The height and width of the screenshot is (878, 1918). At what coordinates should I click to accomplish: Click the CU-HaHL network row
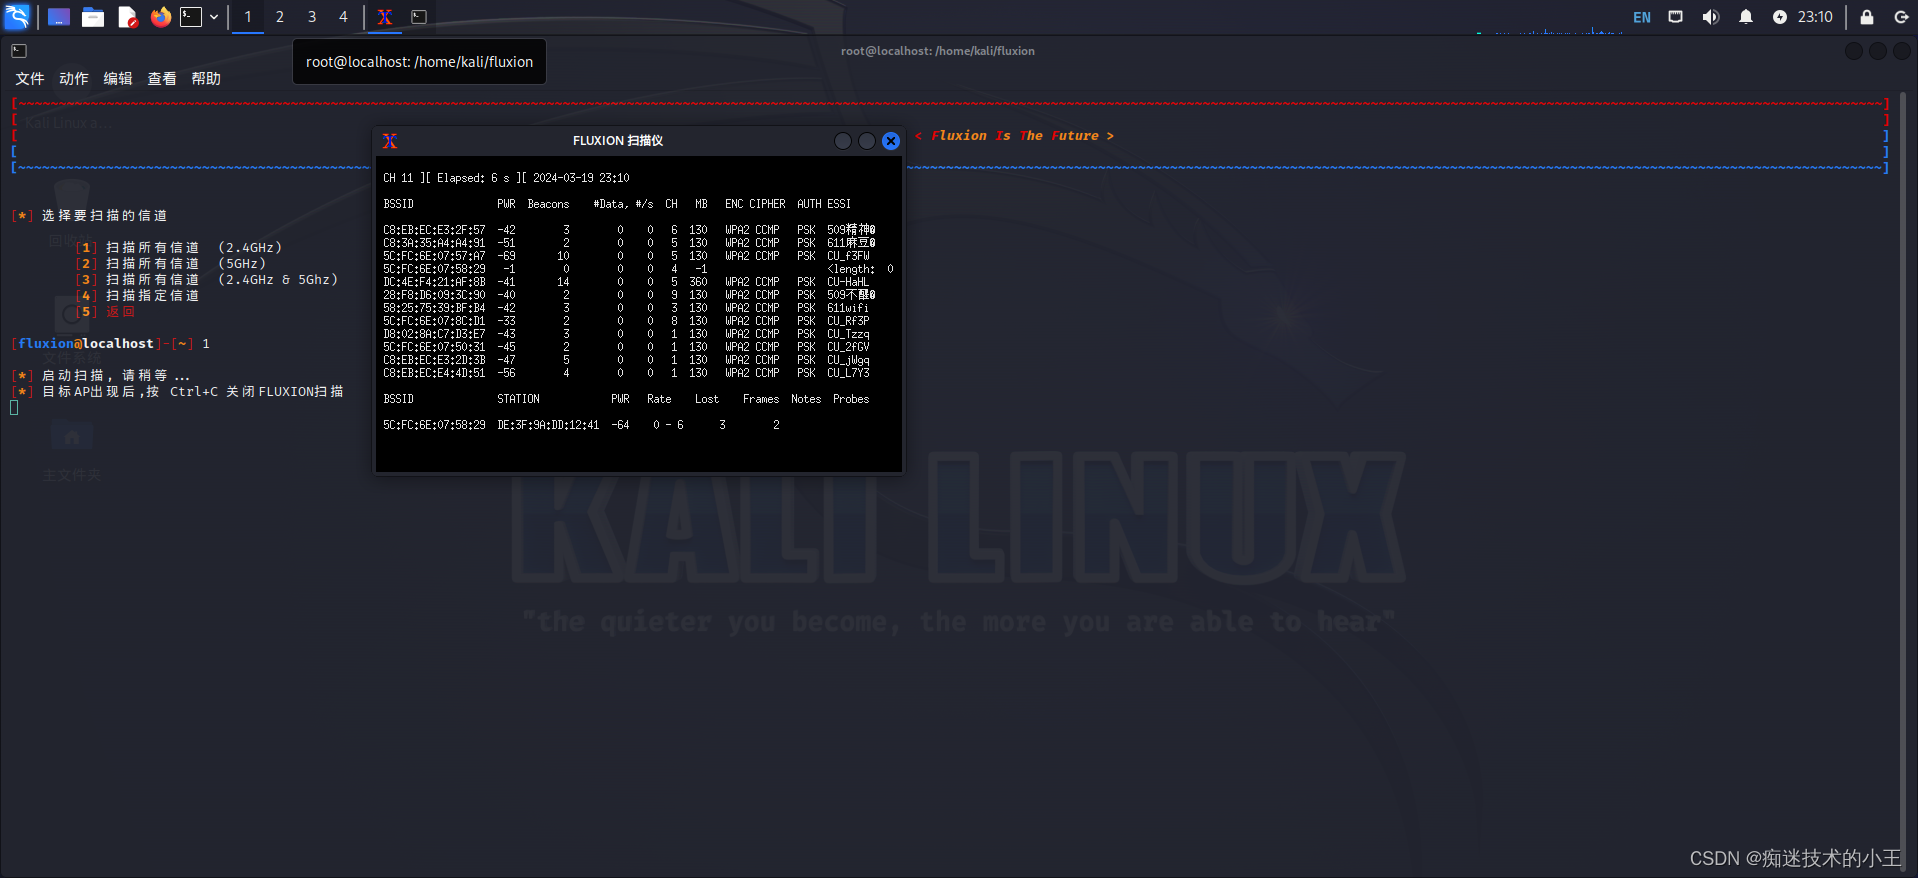point(626,282)
